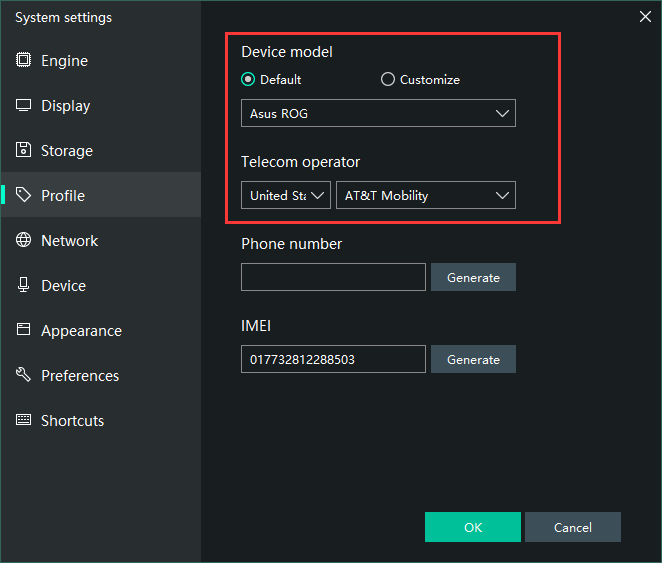Click the IMEI input field
Image resolution: width=662 pixels, height=563 pixels.
(333, 359)
